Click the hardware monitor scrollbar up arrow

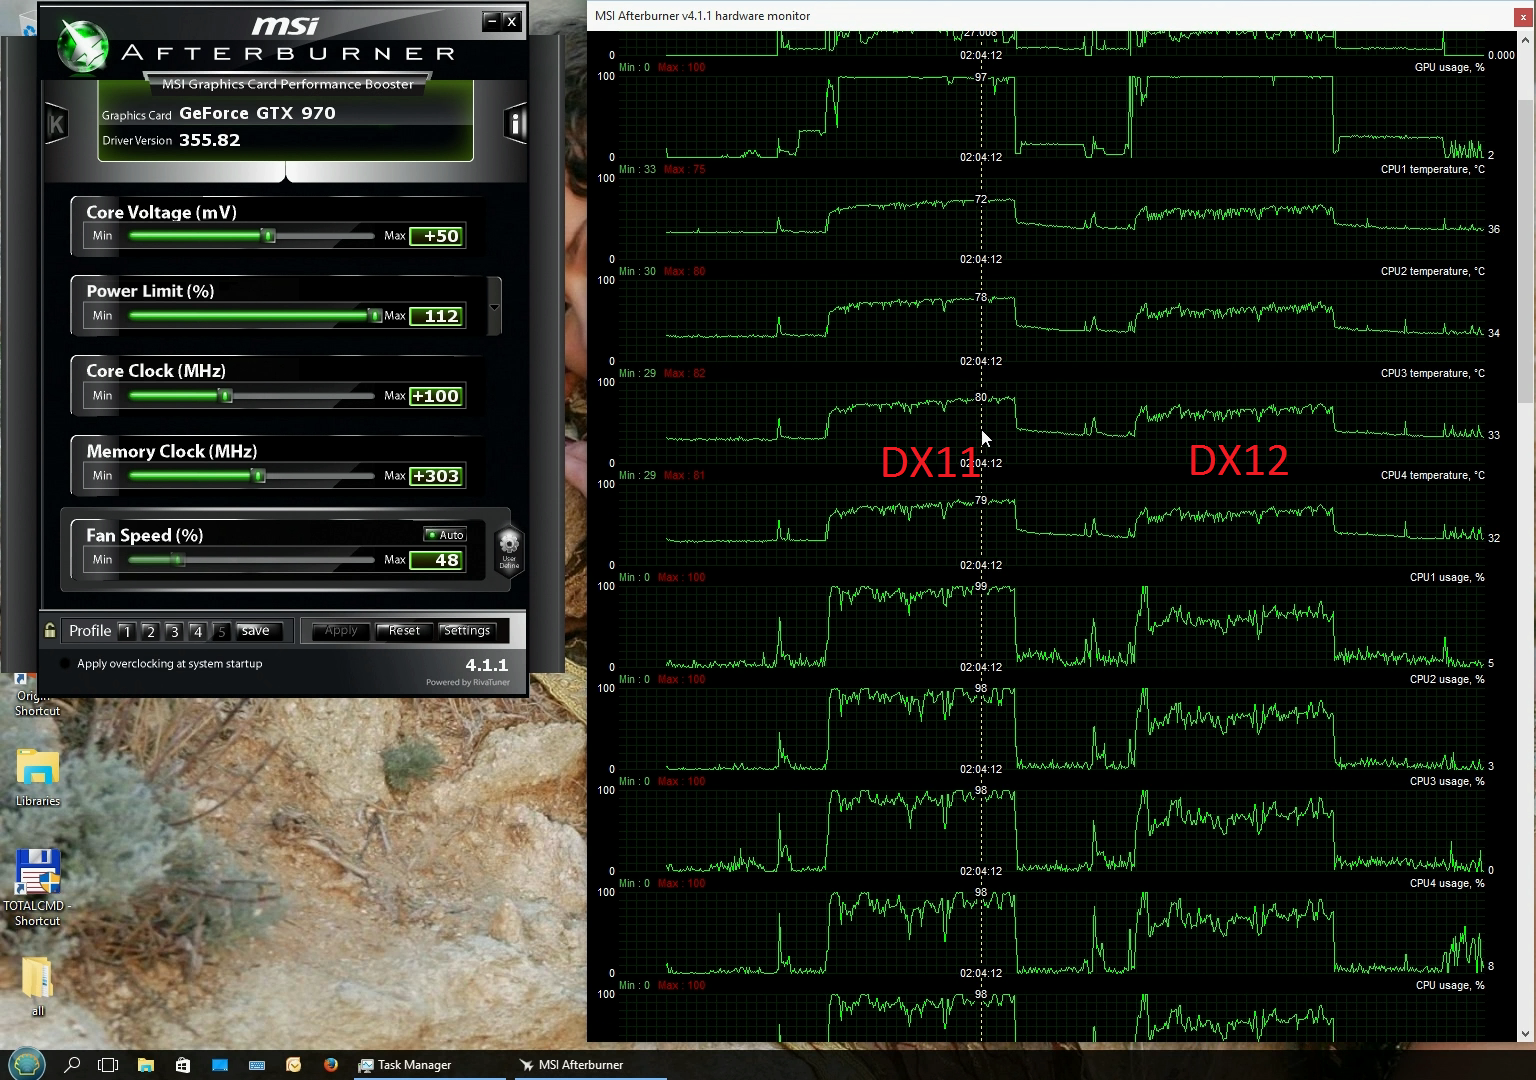pyautogui.click(x=1525, y=39)
